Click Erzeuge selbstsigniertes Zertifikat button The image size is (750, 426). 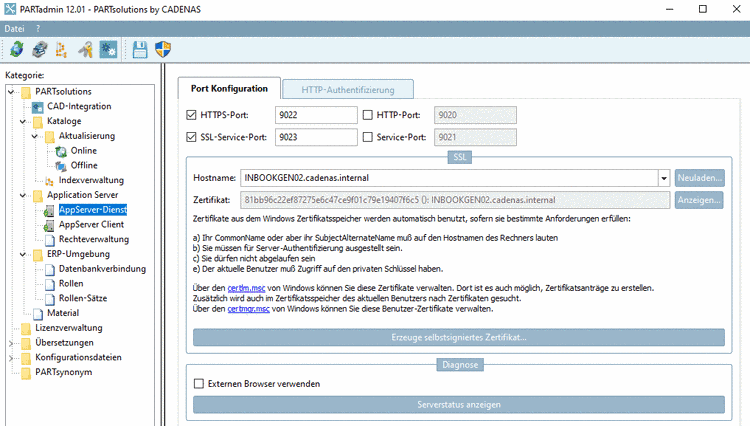(x=459, y=338)
